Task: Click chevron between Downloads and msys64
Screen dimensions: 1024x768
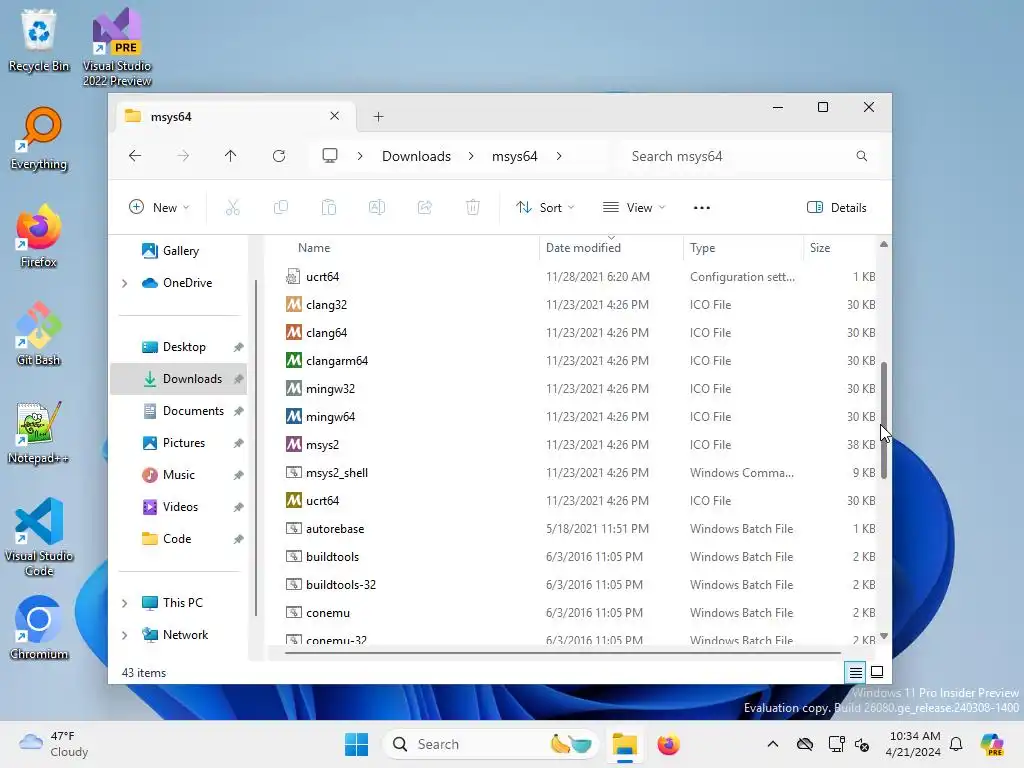Action: (x=471, y=156)
